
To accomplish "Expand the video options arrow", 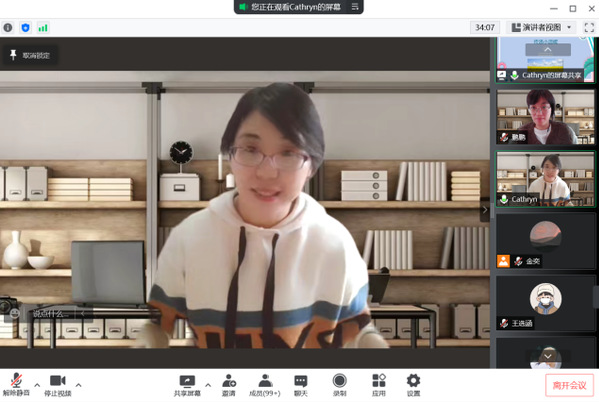I will [78, 385].
